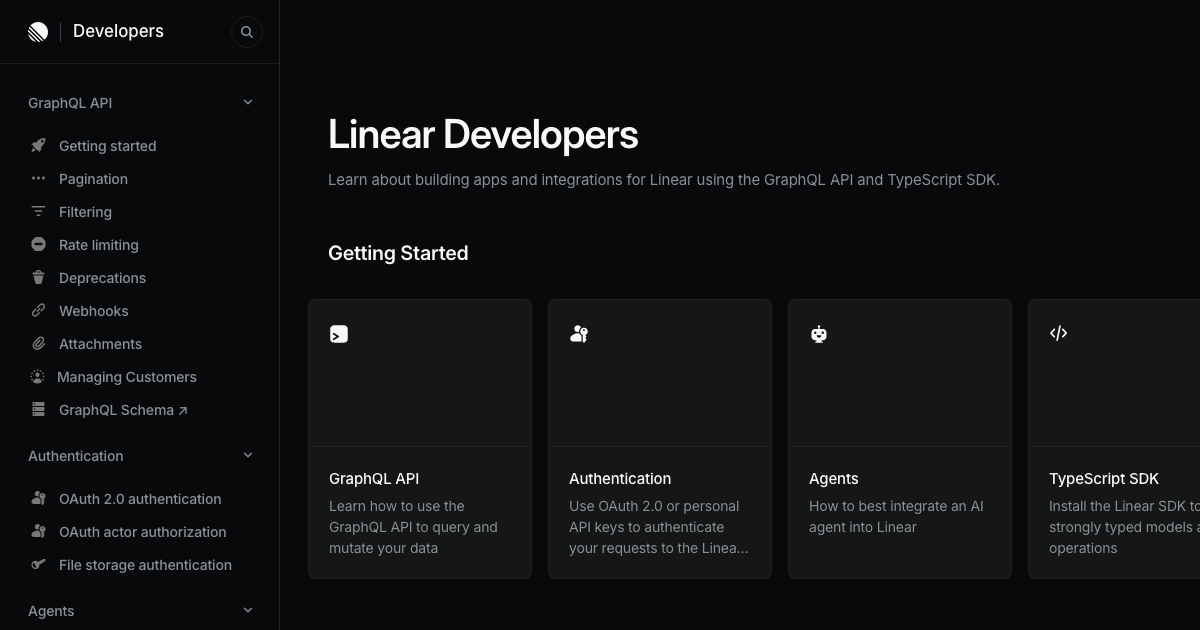Click the smiley icon beside Managing Customers

(x=37, y=376)
